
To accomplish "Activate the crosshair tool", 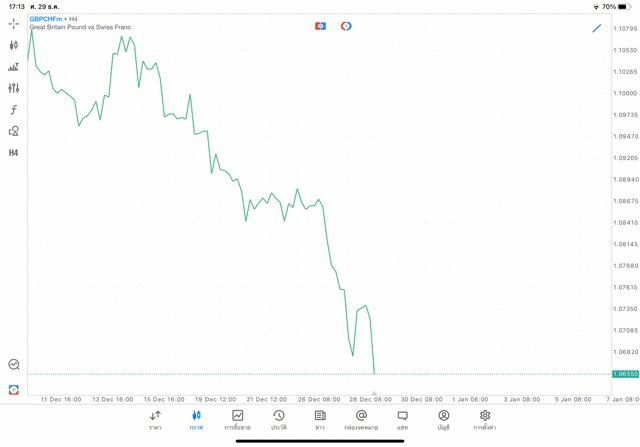I will click(13, 23).
